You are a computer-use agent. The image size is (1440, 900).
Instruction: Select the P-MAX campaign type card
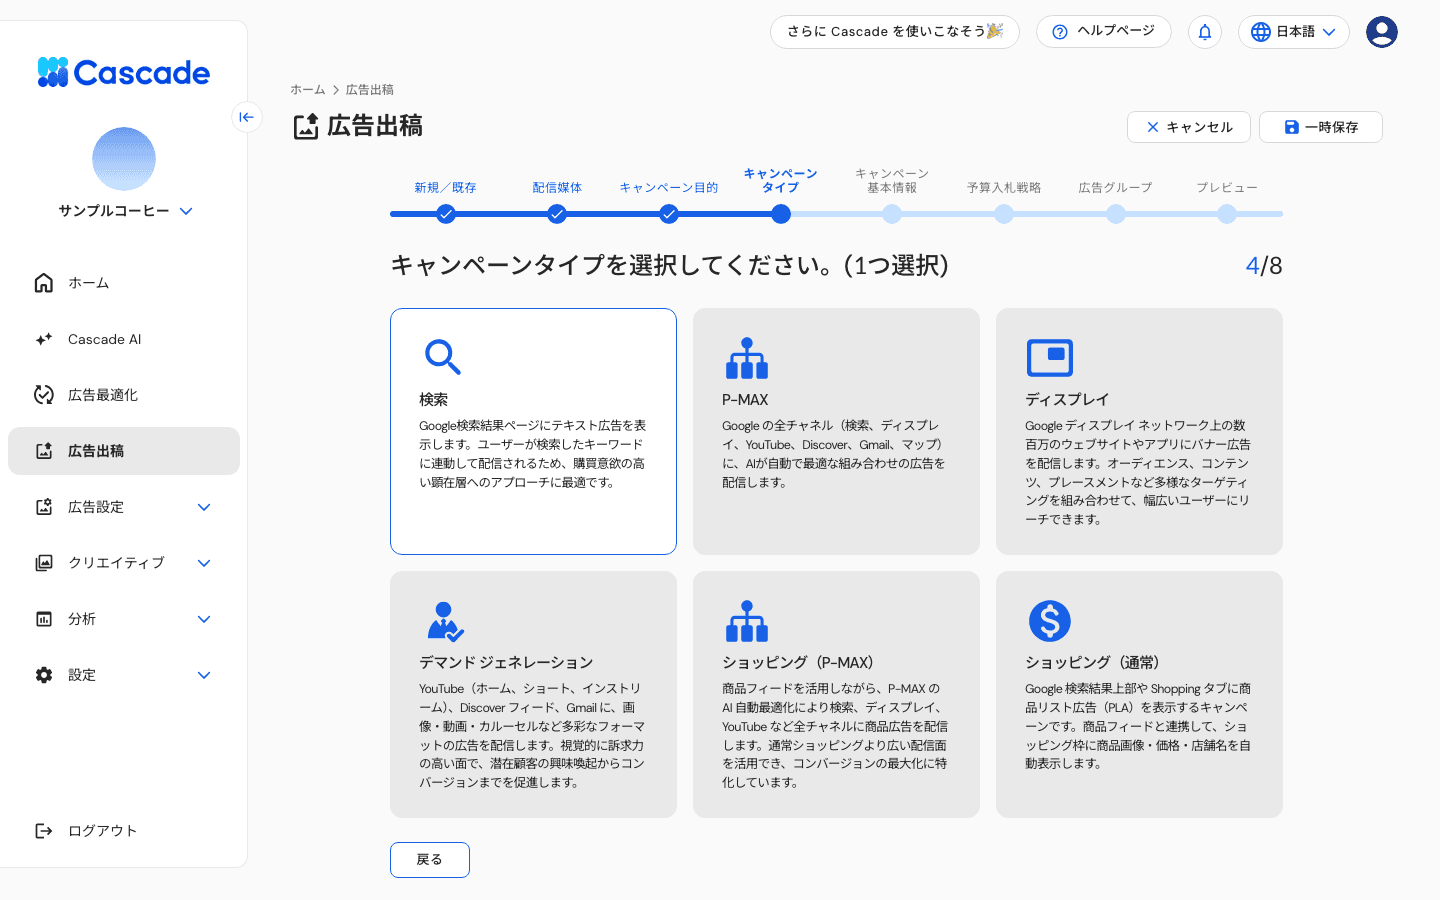(836, 431)
